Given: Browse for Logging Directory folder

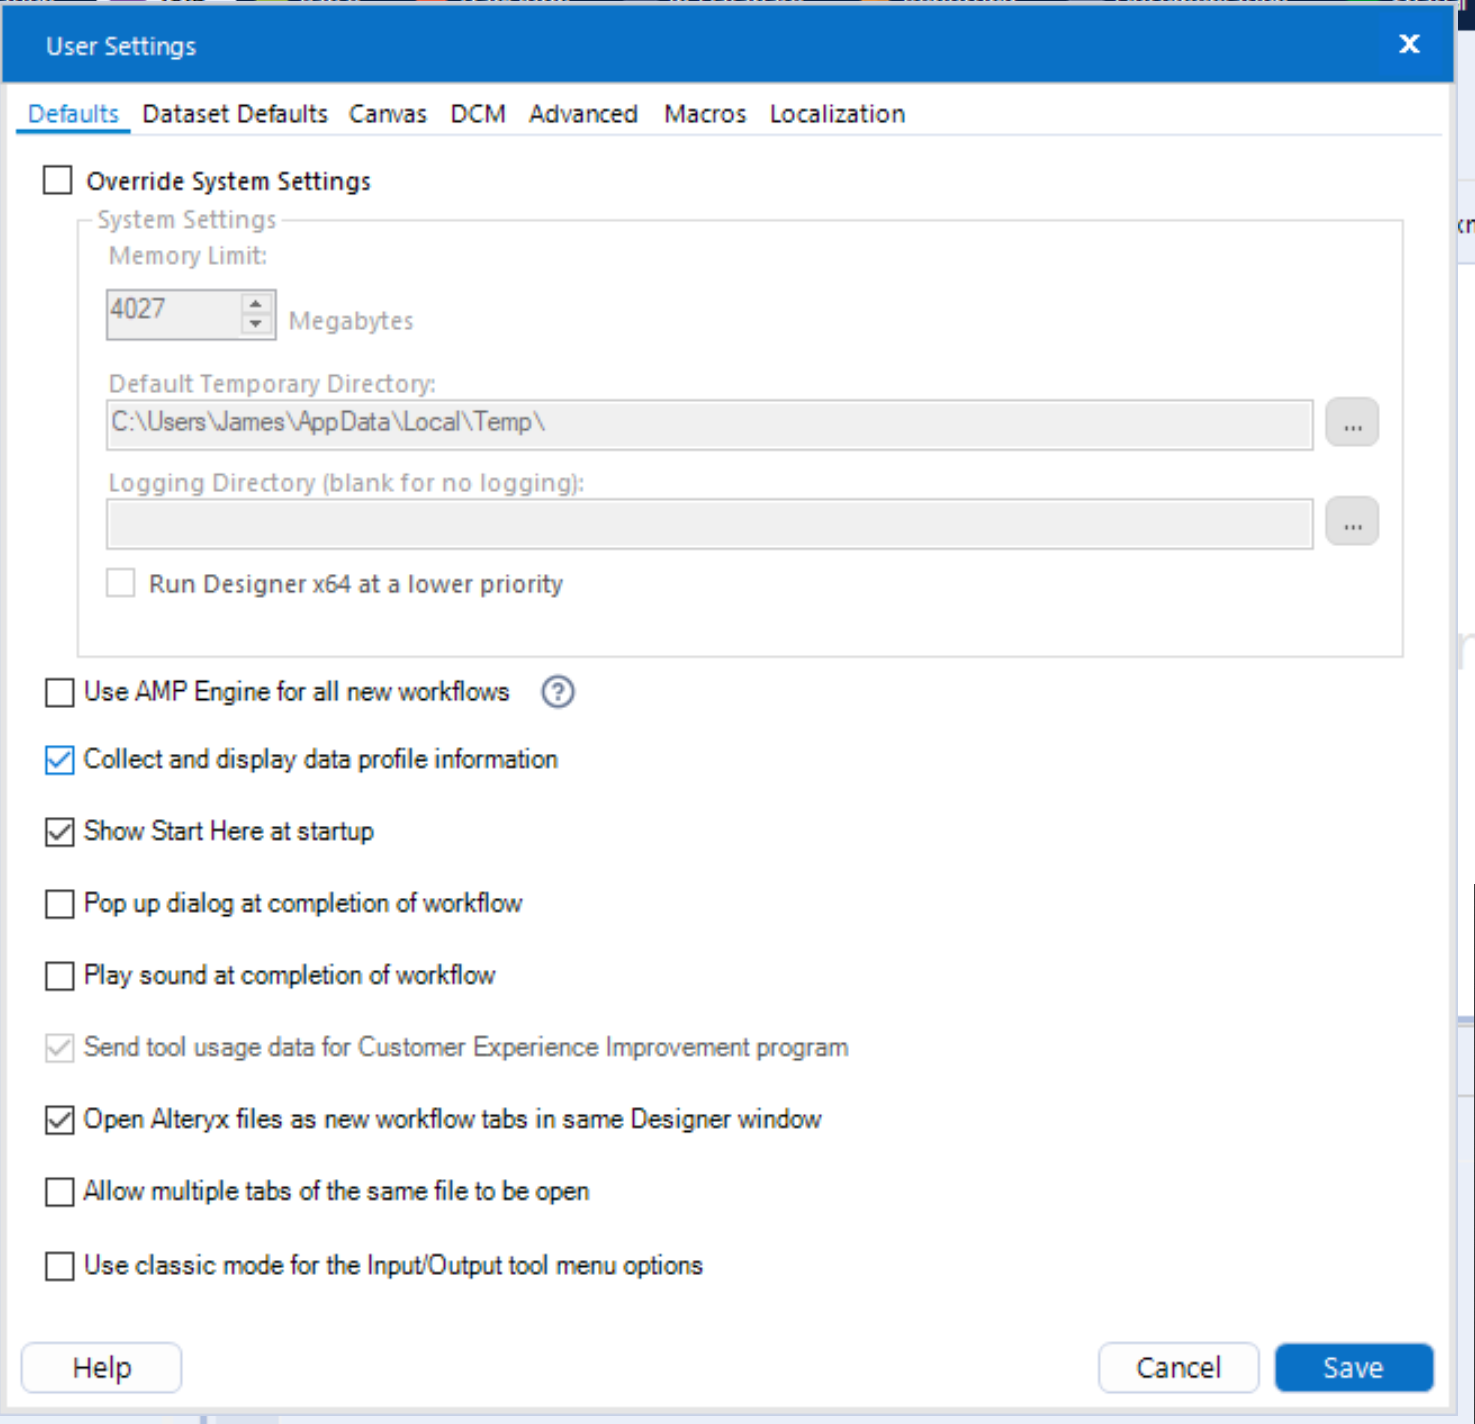Looking at the screenshot, I should coord(1352,522).
